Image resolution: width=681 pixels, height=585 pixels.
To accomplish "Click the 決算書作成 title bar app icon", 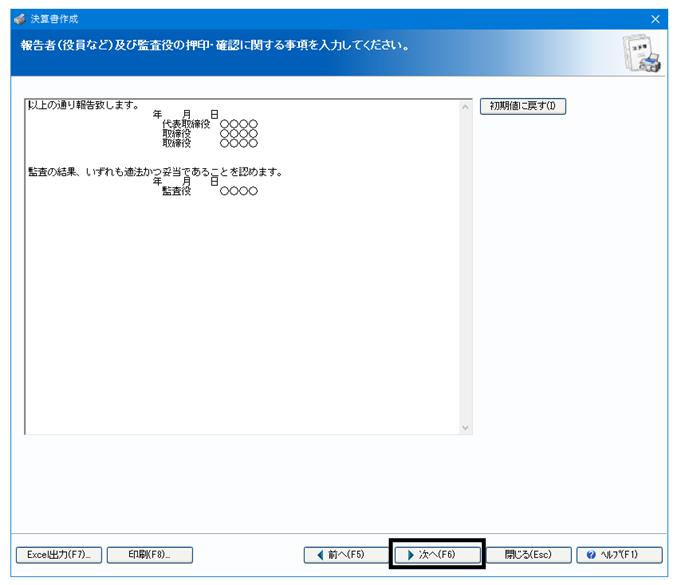I will (20, 19).
